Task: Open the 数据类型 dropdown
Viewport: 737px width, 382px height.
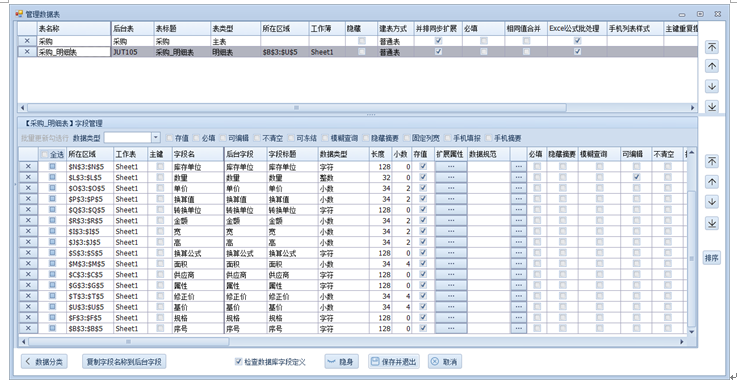Action: 156,138
